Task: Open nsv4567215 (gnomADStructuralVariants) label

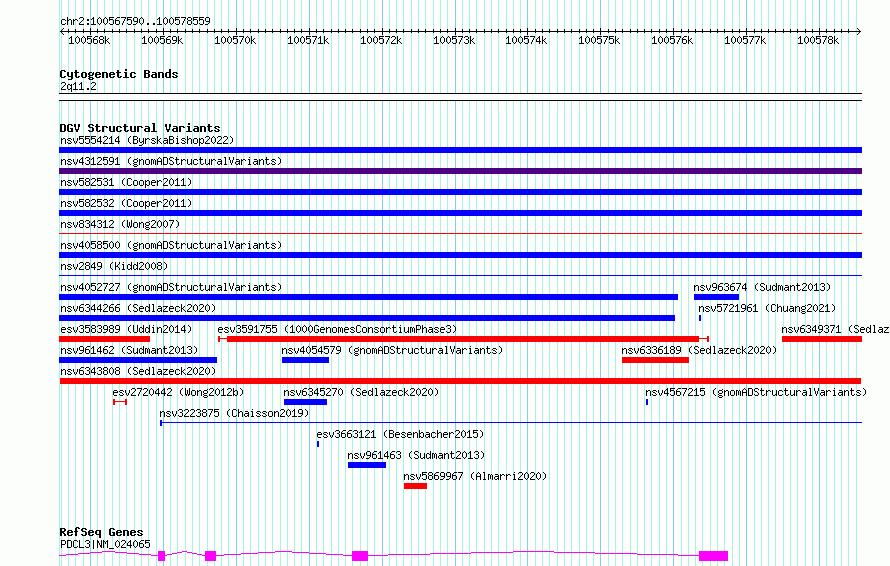Action: click(x=756, y=392)
